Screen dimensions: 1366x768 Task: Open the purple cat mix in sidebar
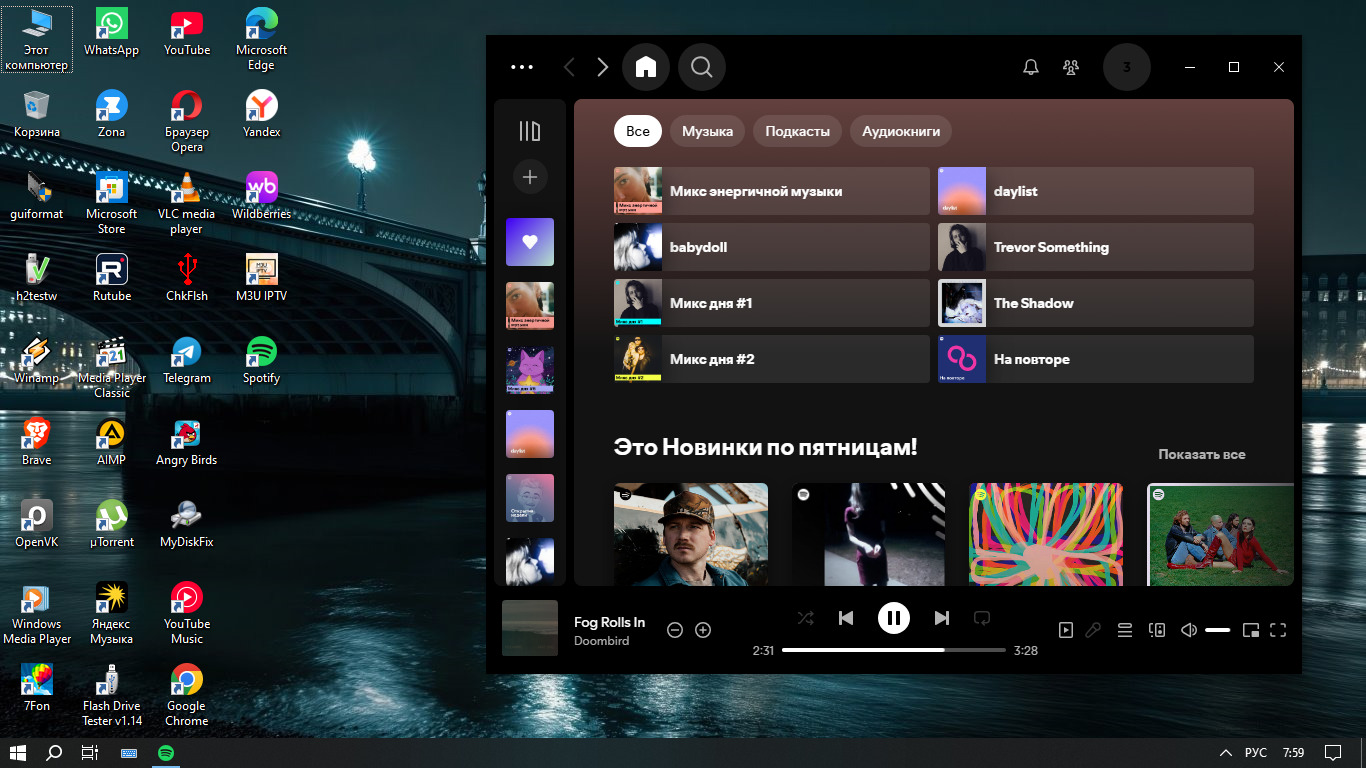(x=530, y=370)
